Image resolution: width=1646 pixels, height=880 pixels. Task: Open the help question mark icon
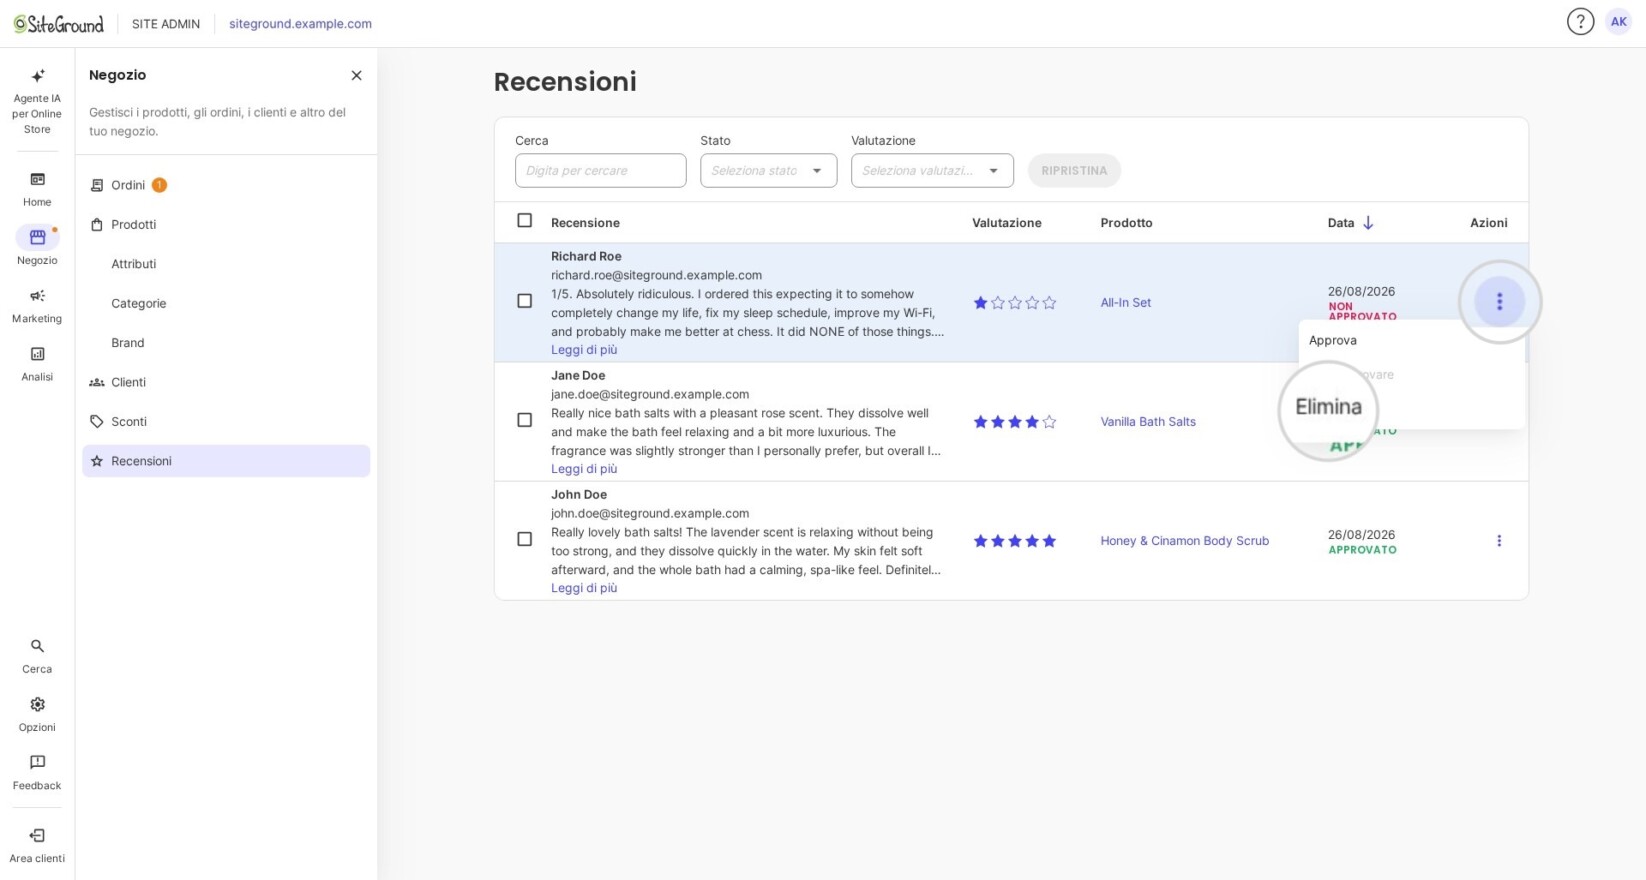(1580, 21)
